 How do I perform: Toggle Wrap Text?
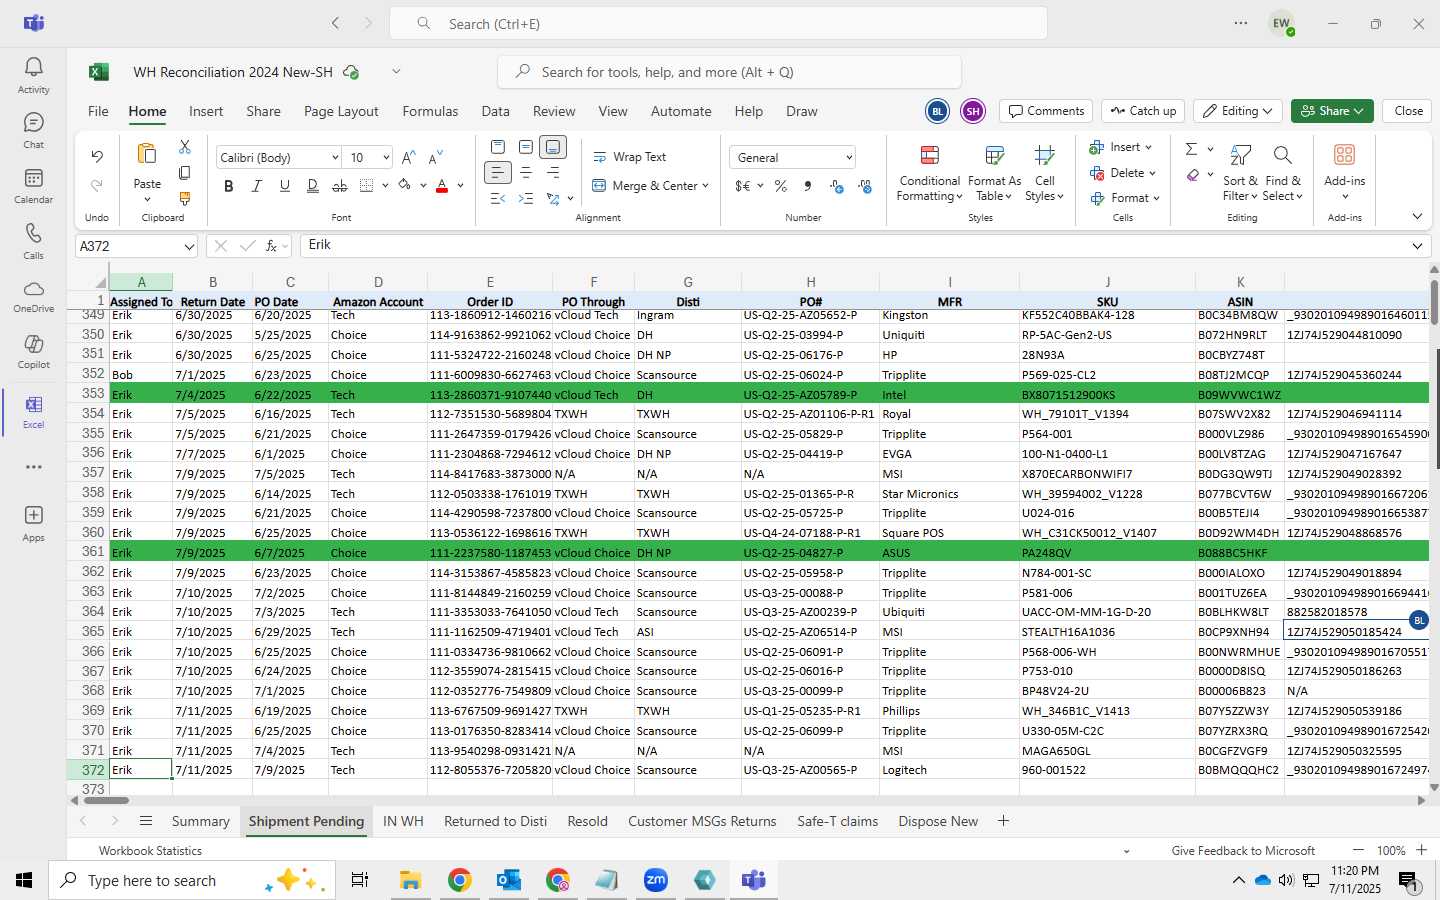(x=629, y=157)
